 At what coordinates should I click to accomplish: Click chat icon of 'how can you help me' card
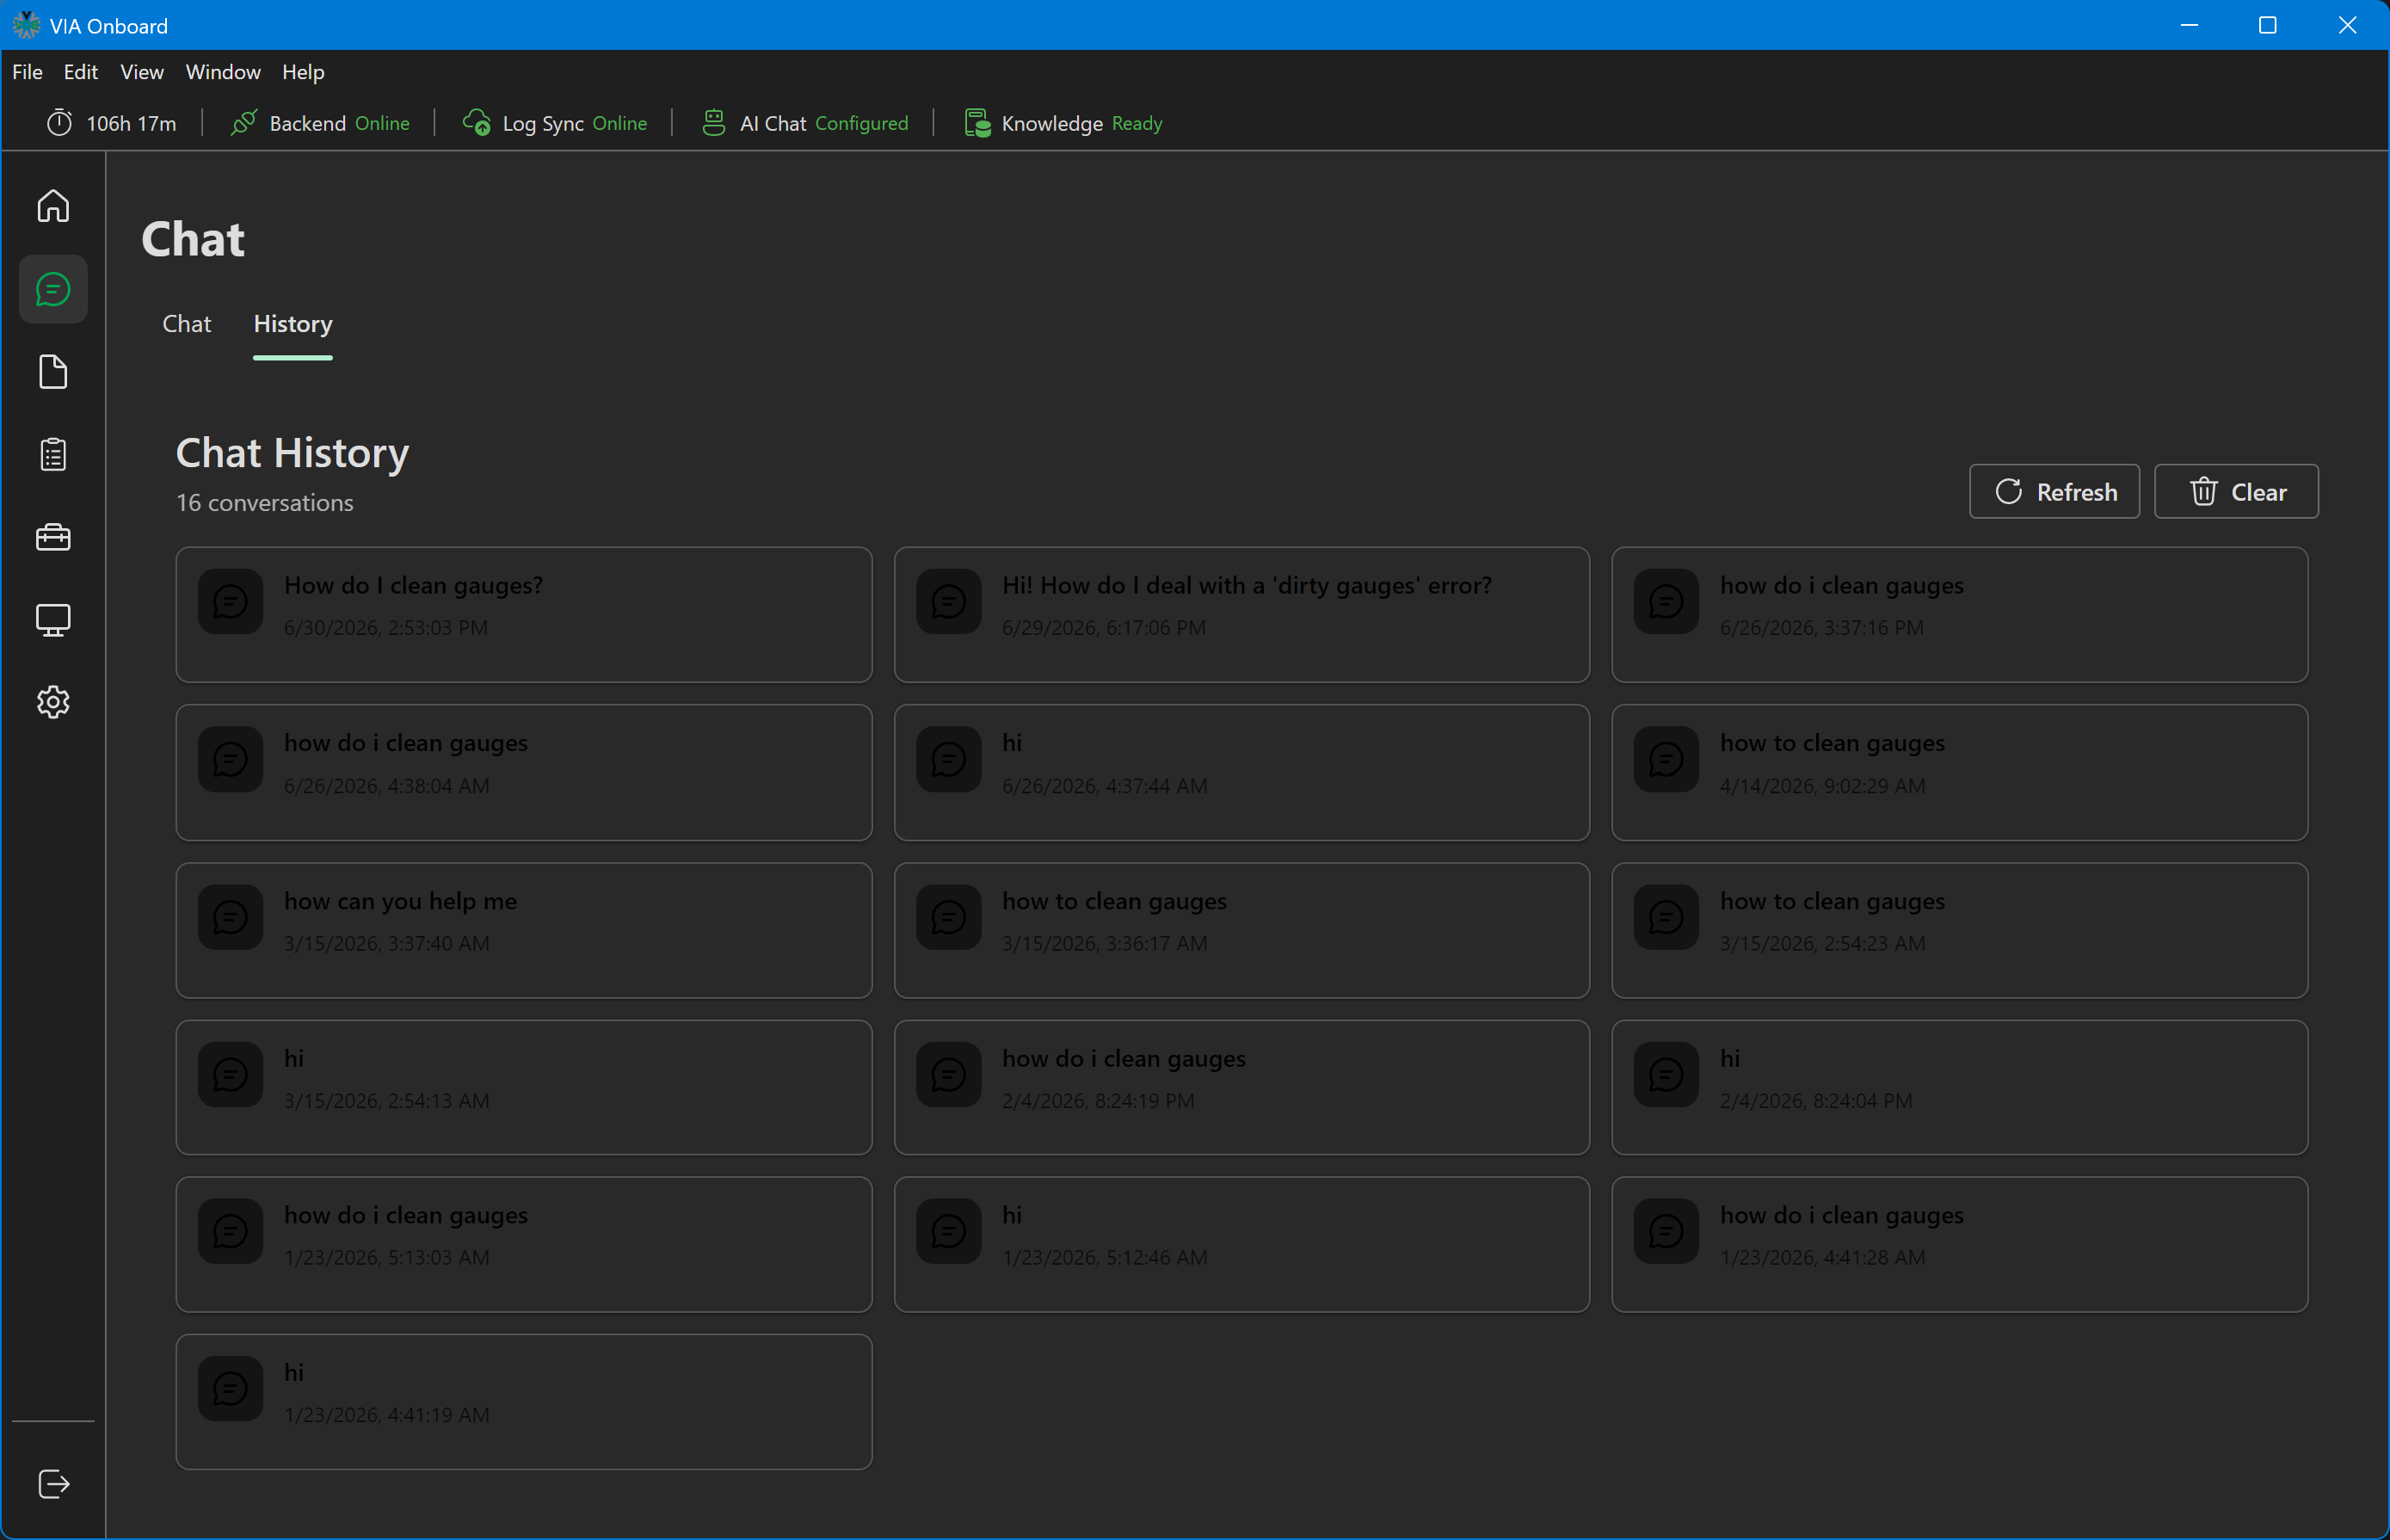coord(231,917)
